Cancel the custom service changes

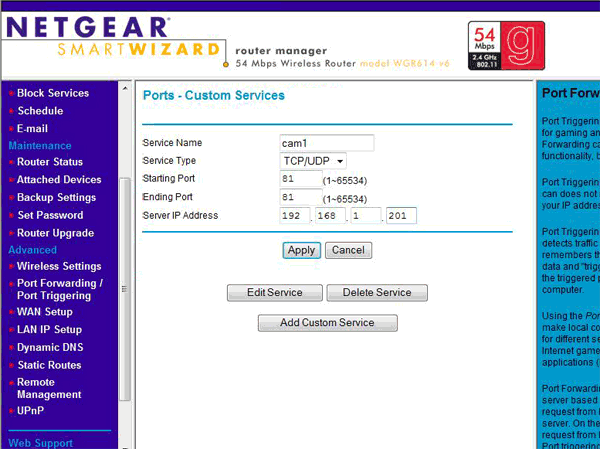(x=348, y=250)
